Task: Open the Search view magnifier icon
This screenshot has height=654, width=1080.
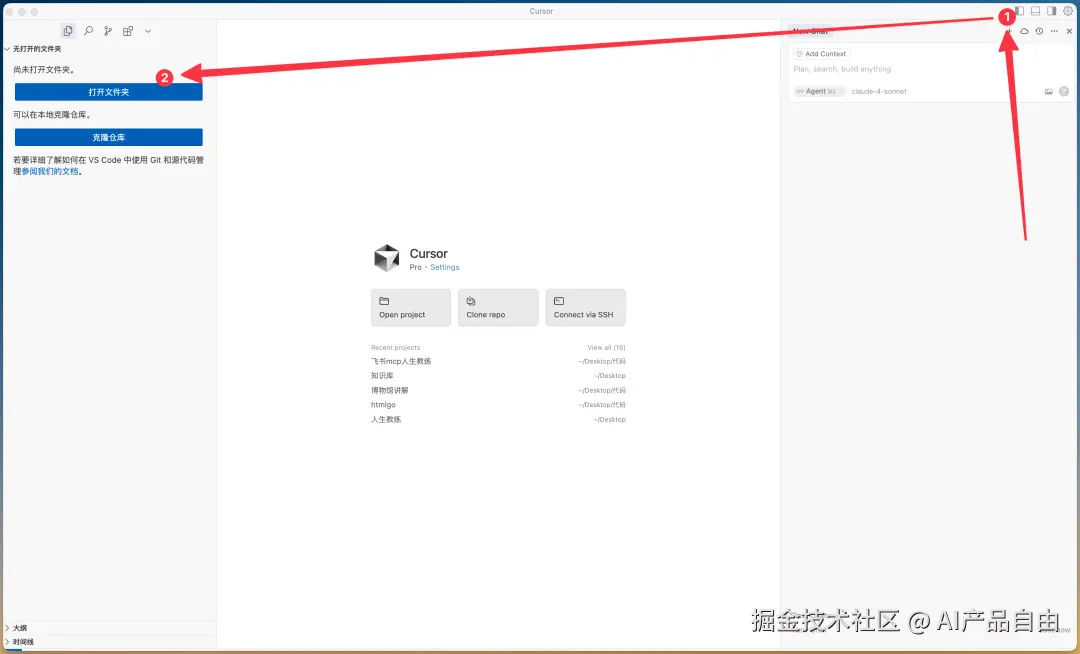Action: pos(88,31)
